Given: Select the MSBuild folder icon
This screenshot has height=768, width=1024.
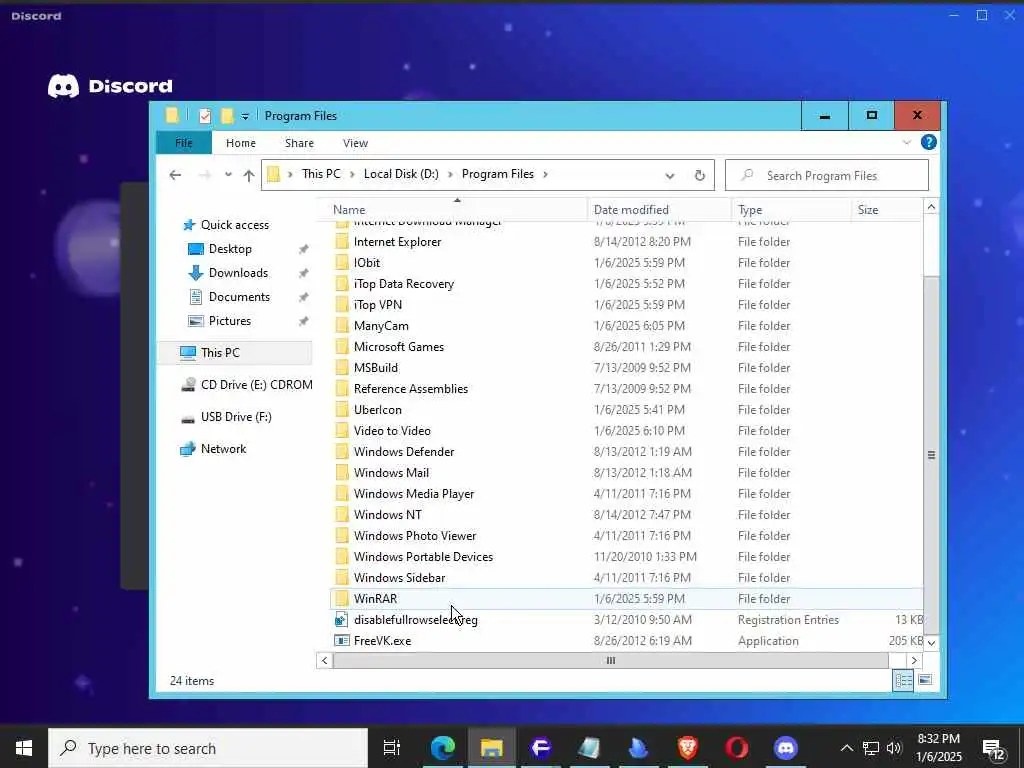Looking at the screenshot, I should pyautogui.click(x=342, y=368).
